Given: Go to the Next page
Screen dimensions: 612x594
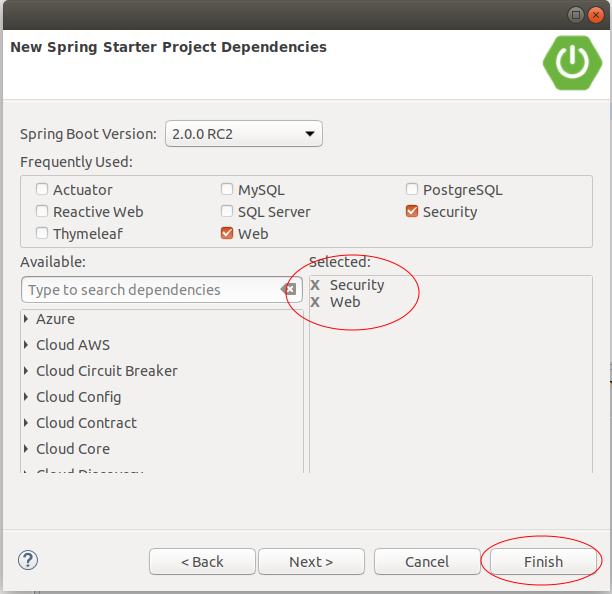Looking at the screenshot, I should click(311, 562).
